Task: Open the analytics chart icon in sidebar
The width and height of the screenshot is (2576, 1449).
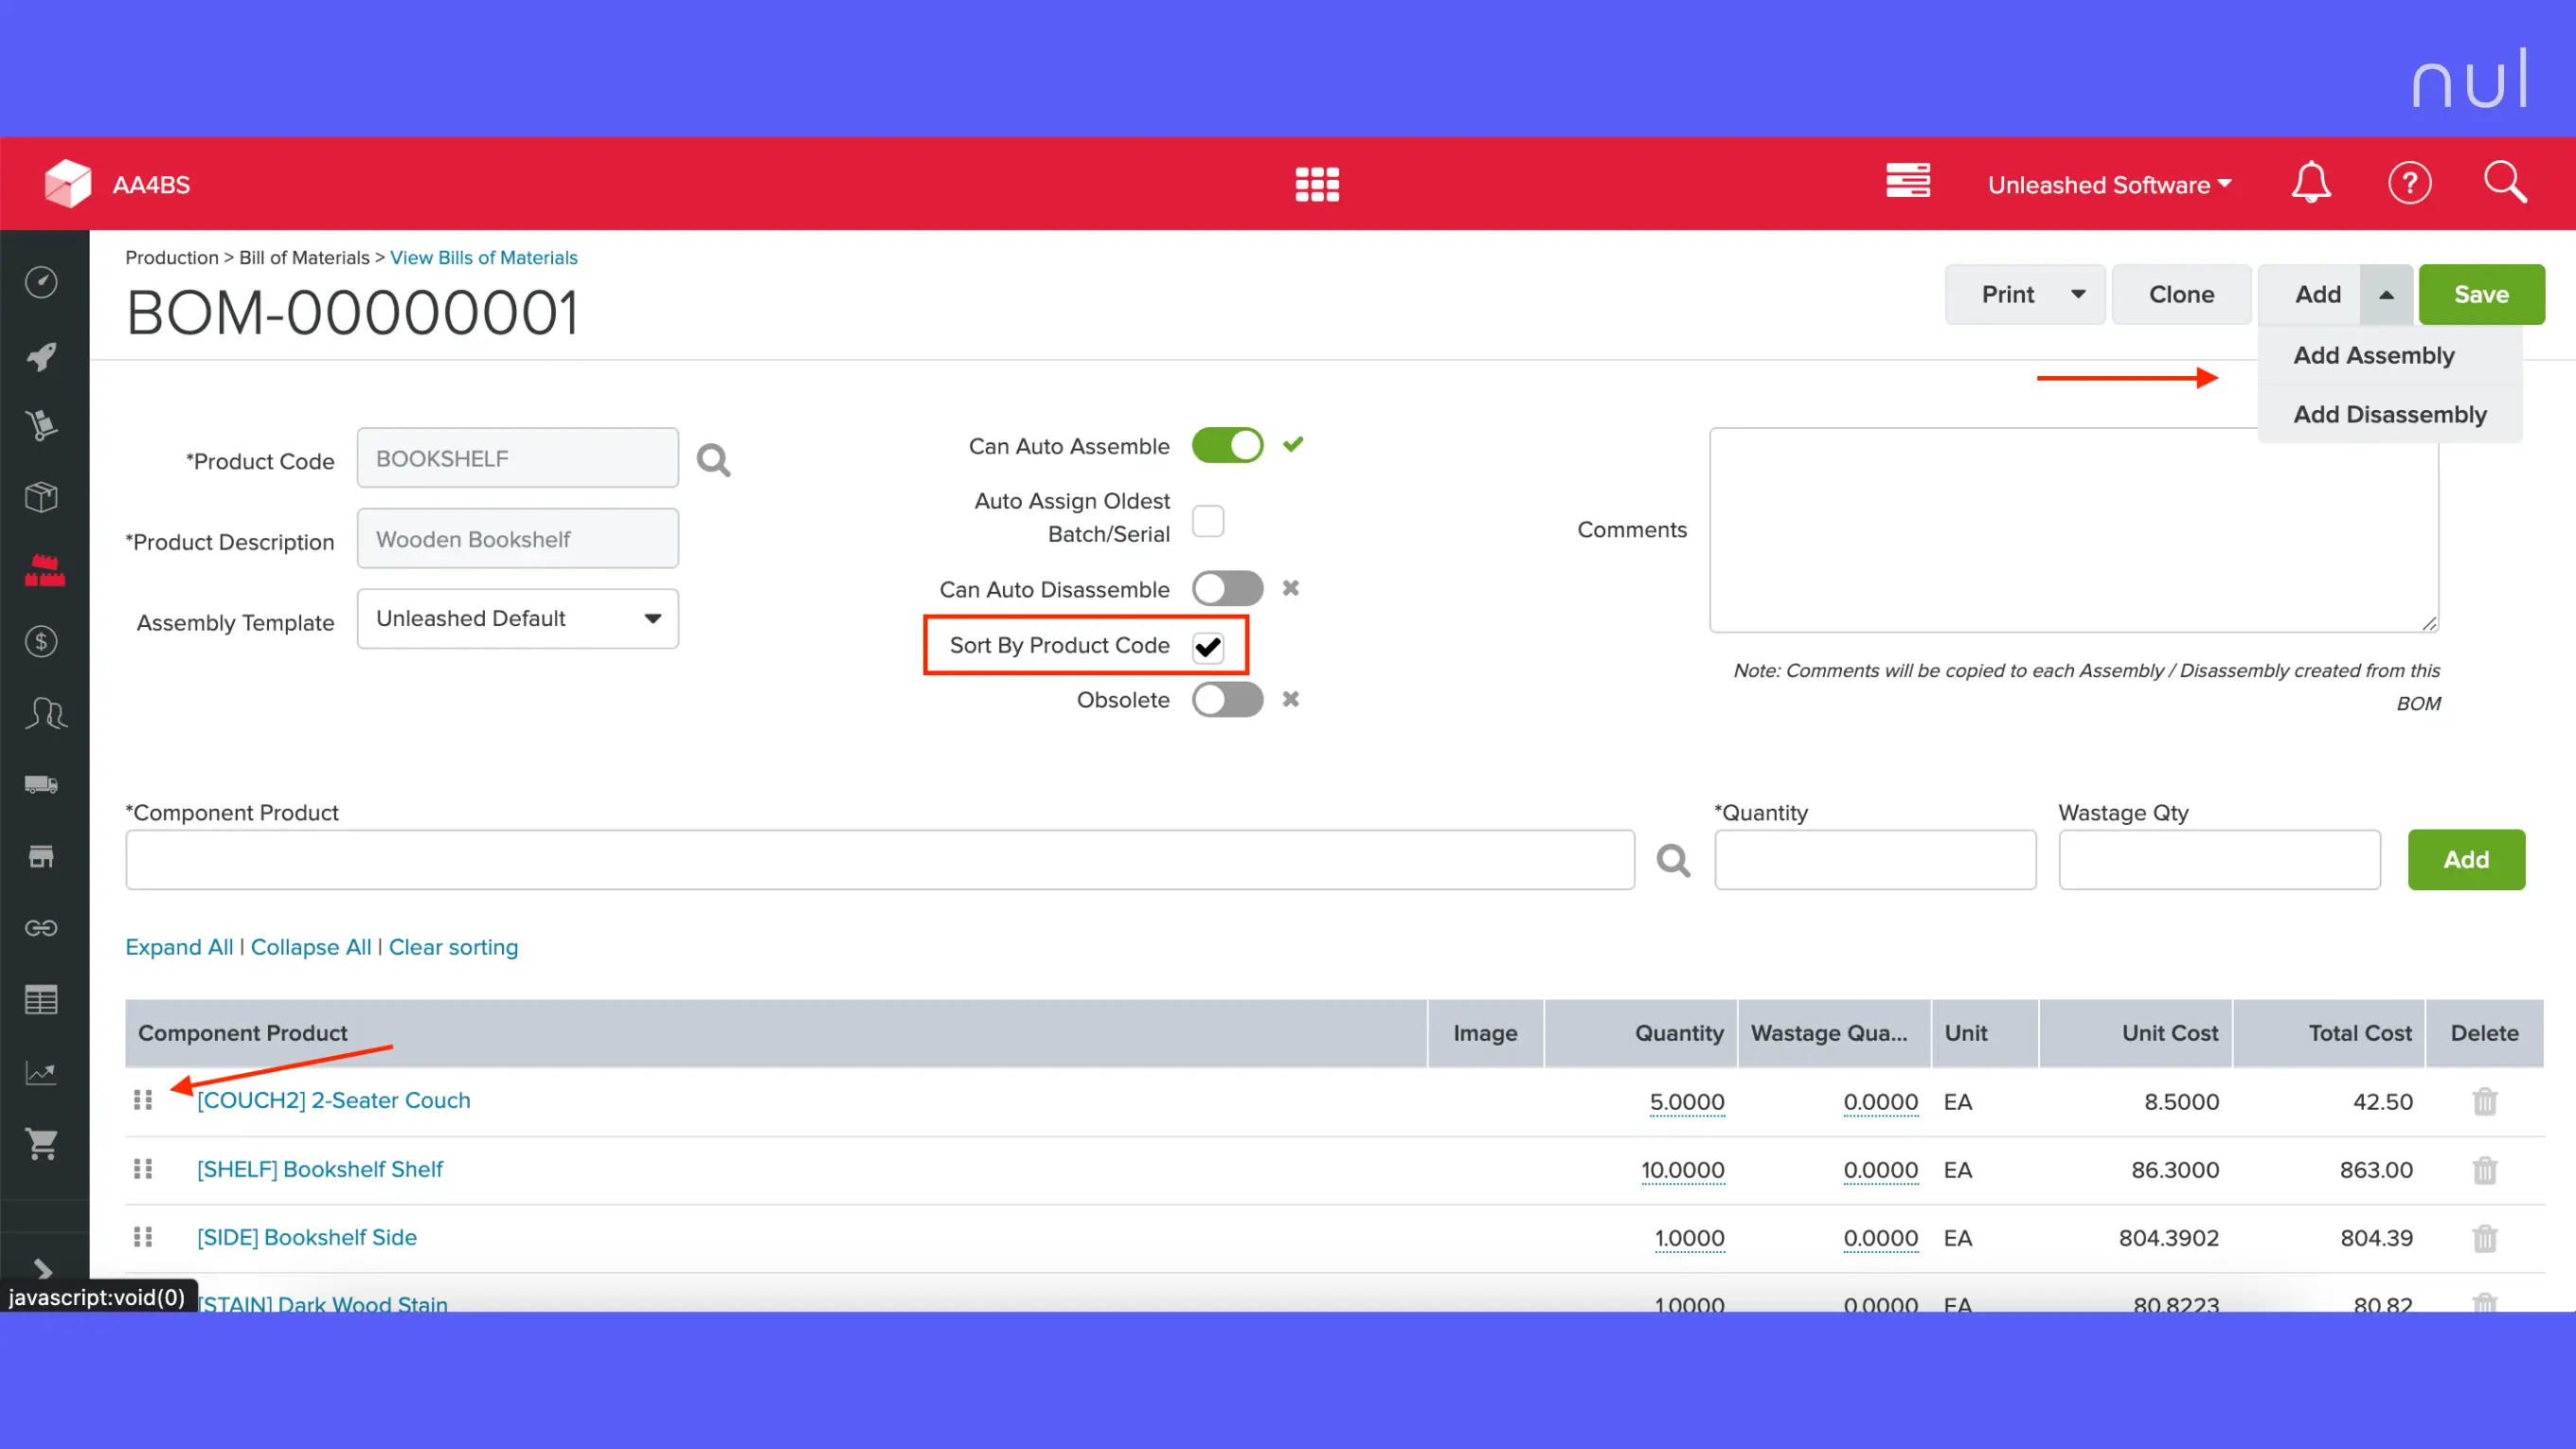Action: point(41,1073)
